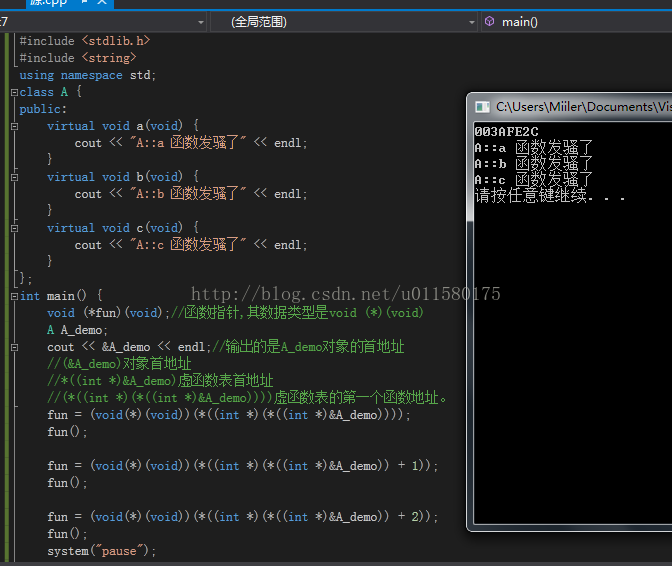Viewport: 672px width, 566px height.
Task: Click the string "A::b 函数发骚了" in code
Action: pyautogui.click(x=188, y=194)
